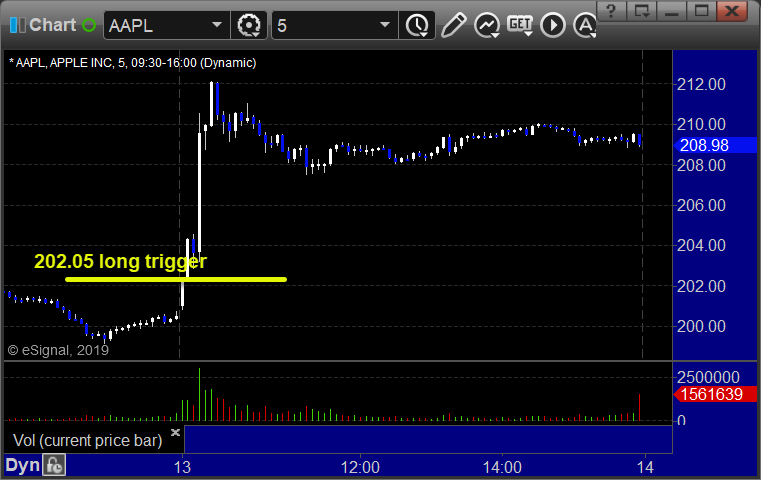Click the 204.00 price axis label
The width and height of the screenshot is (761, 480).
click(x=701, y=245)
